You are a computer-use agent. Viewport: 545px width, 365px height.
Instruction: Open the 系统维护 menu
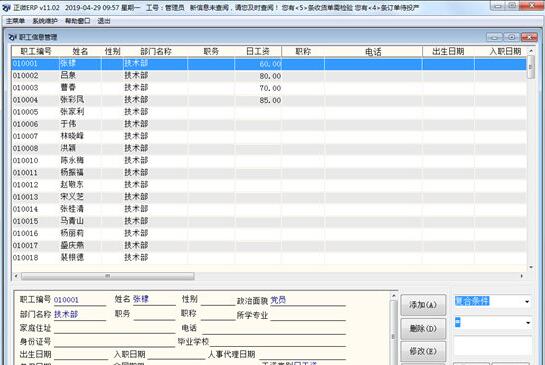45,21
